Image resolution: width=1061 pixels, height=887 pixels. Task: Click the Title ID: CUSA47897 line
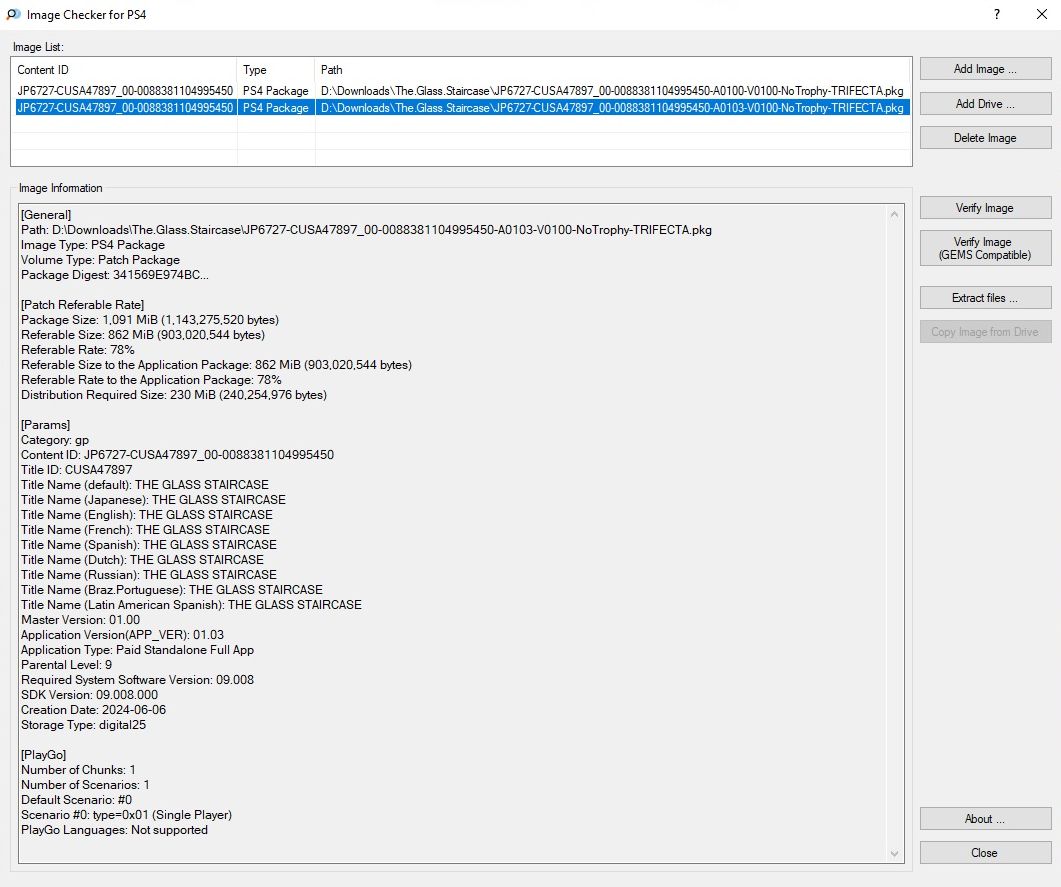click(76, 470)
